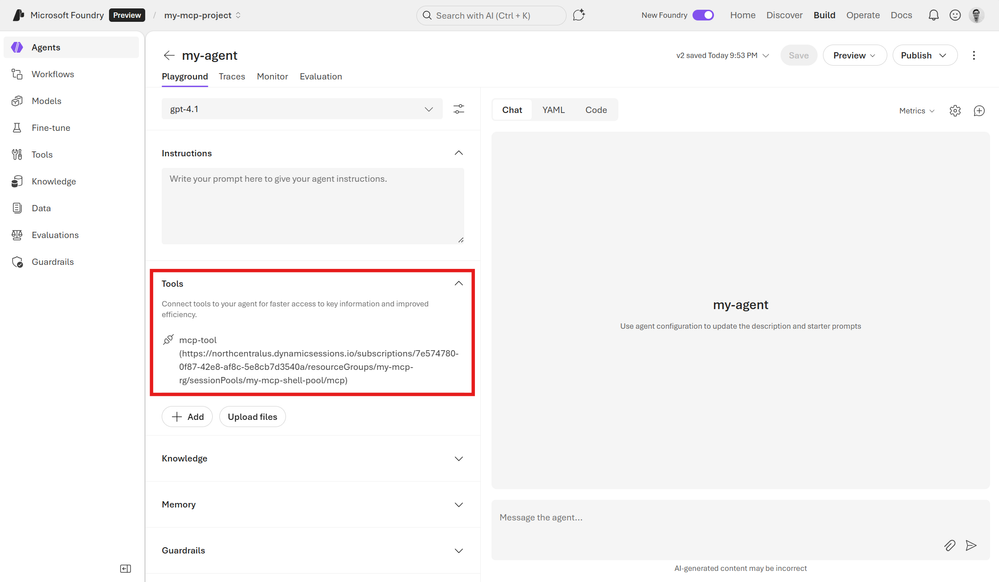Click the Save button

(798, 55)
